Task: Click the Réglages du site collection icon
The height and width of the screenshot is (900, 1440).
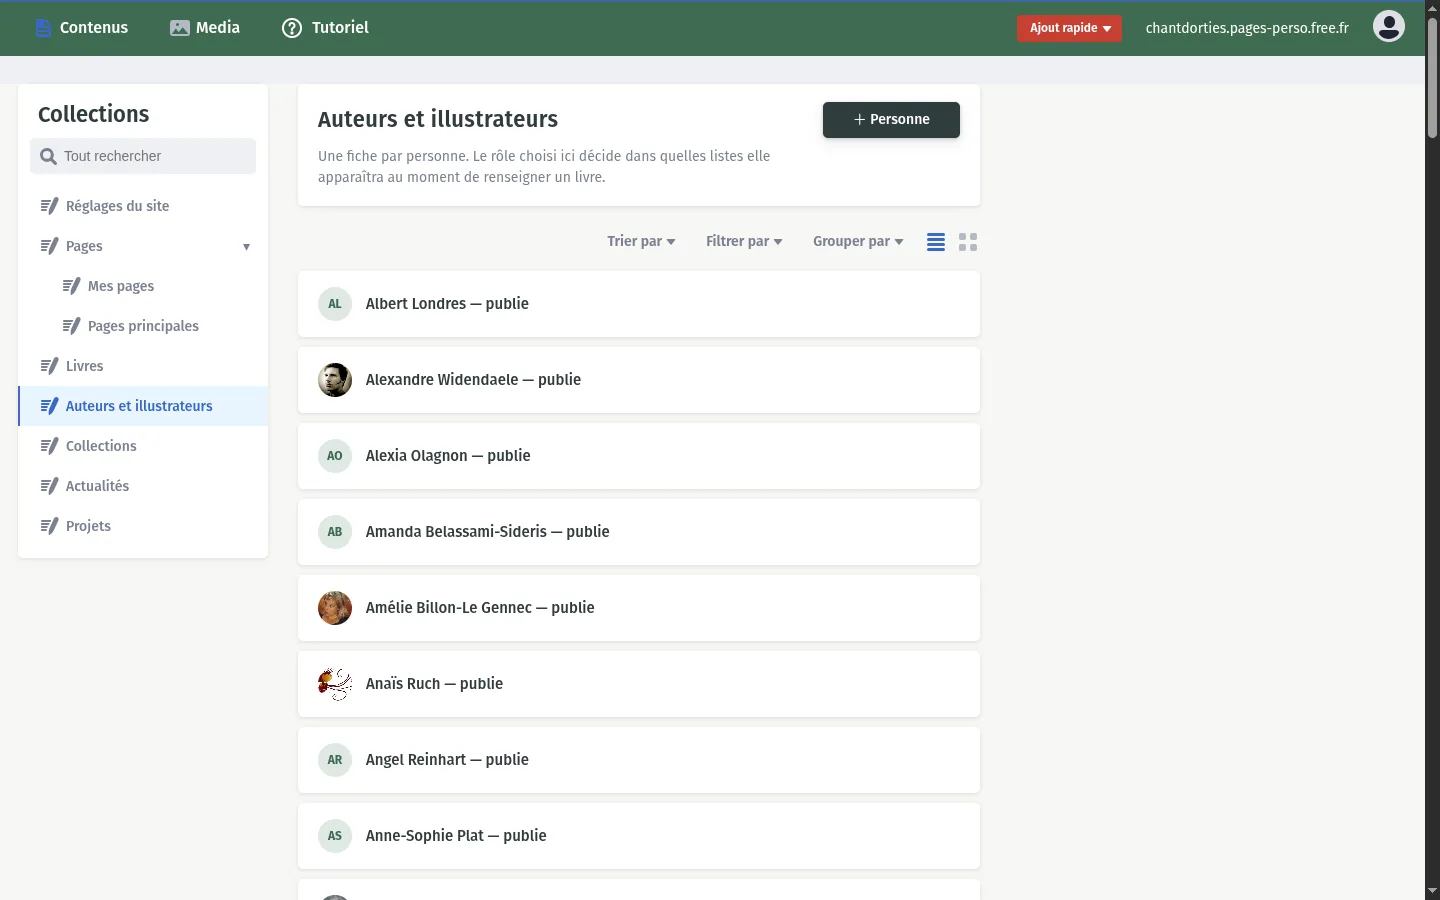Action: 49,206
